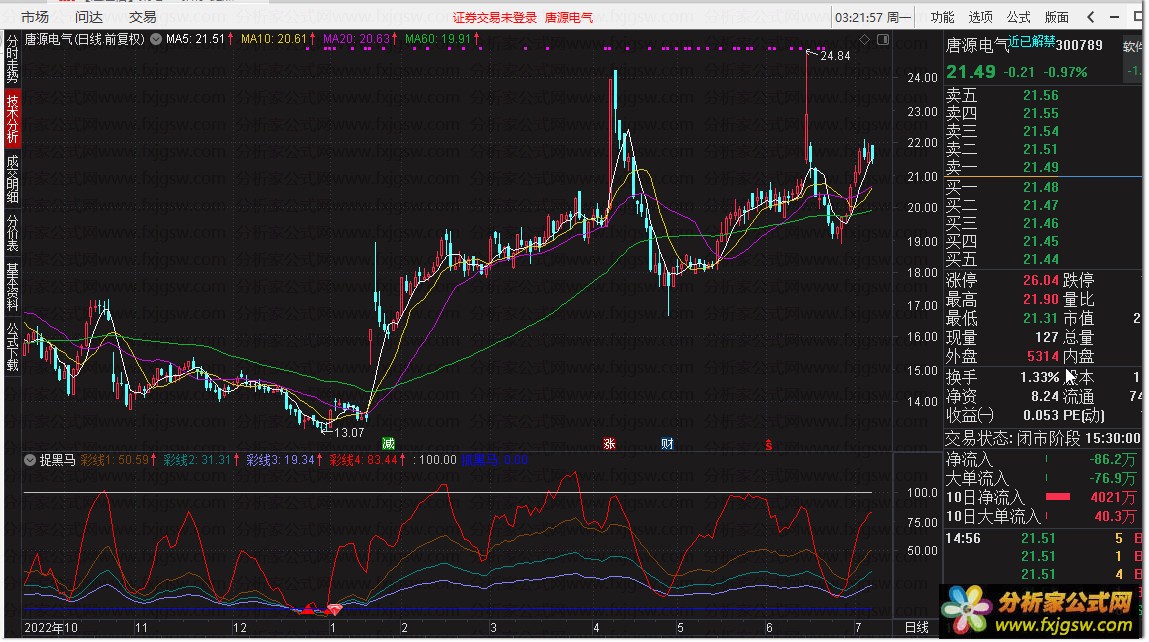Click MA20: 20.63 legend label

pyautogui.click(x=356, y=39)
